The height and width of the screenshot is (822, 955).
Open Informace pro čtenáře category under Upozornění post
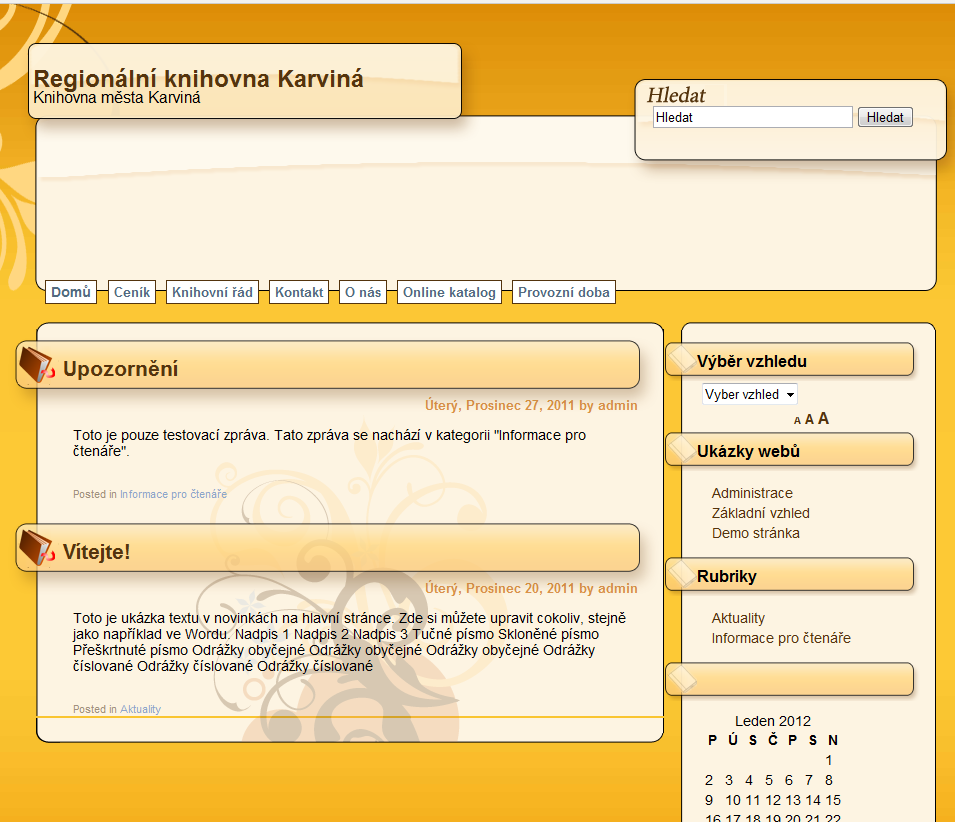[x=174, y=494]
